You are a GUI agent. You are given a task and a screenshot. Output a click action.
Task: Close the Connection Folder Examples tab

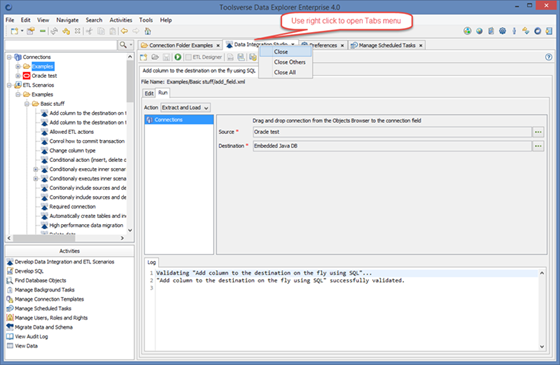pyautogui.click(x=218, y=45)
